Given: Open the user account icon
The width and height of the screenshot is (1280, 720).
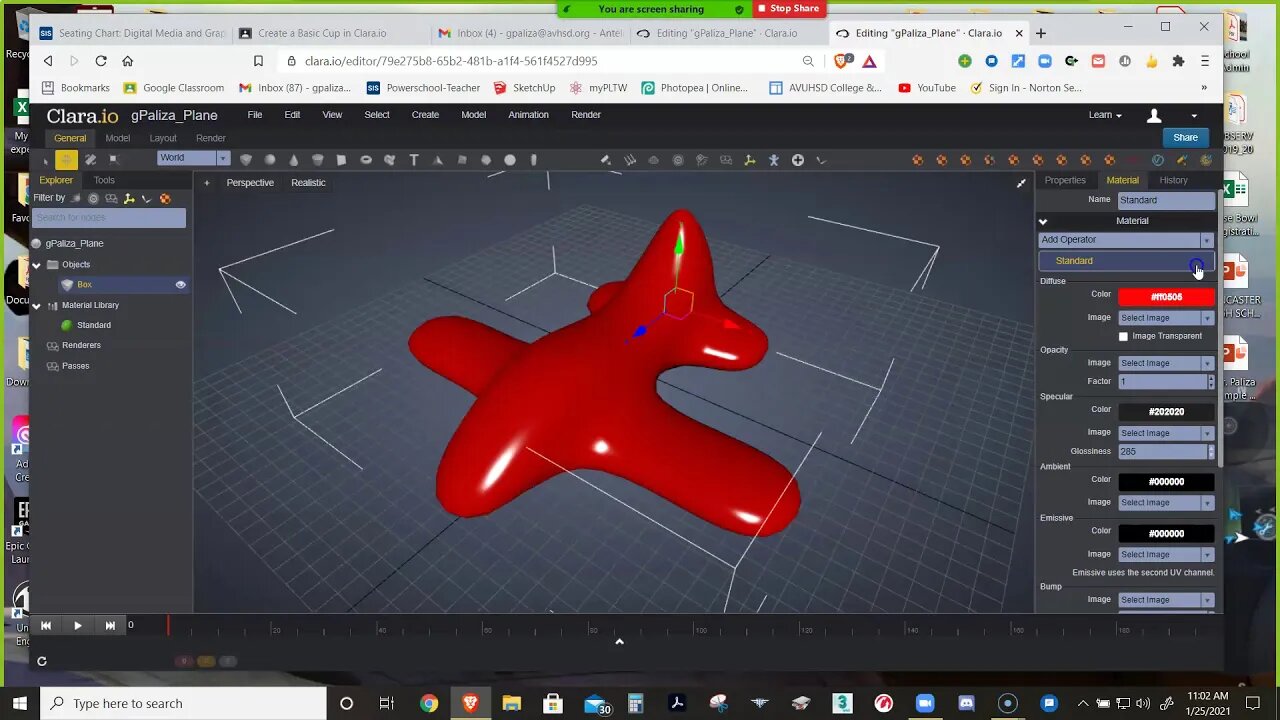Looking at the screenshot, I should [x=1154, y=115].
